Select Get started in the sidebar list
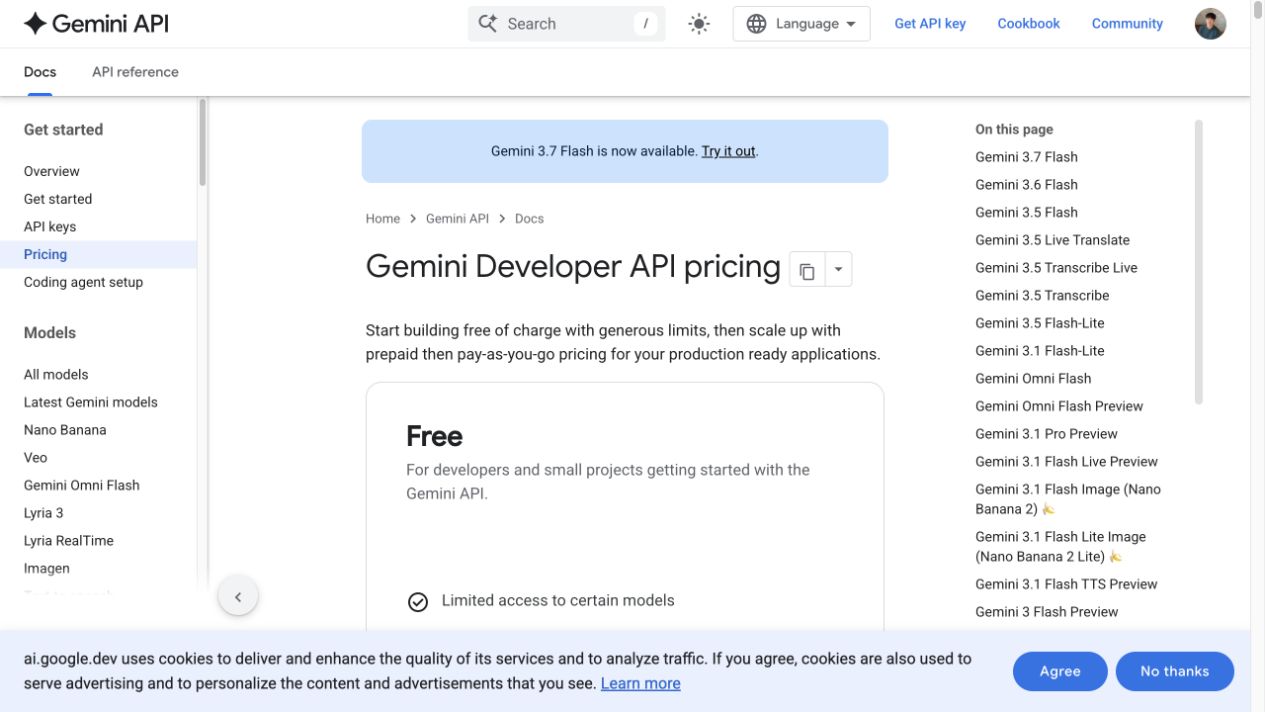Image resolution: width=1265 pixels, height=712 pixels. pyautogui.click(x=58, y=199)
